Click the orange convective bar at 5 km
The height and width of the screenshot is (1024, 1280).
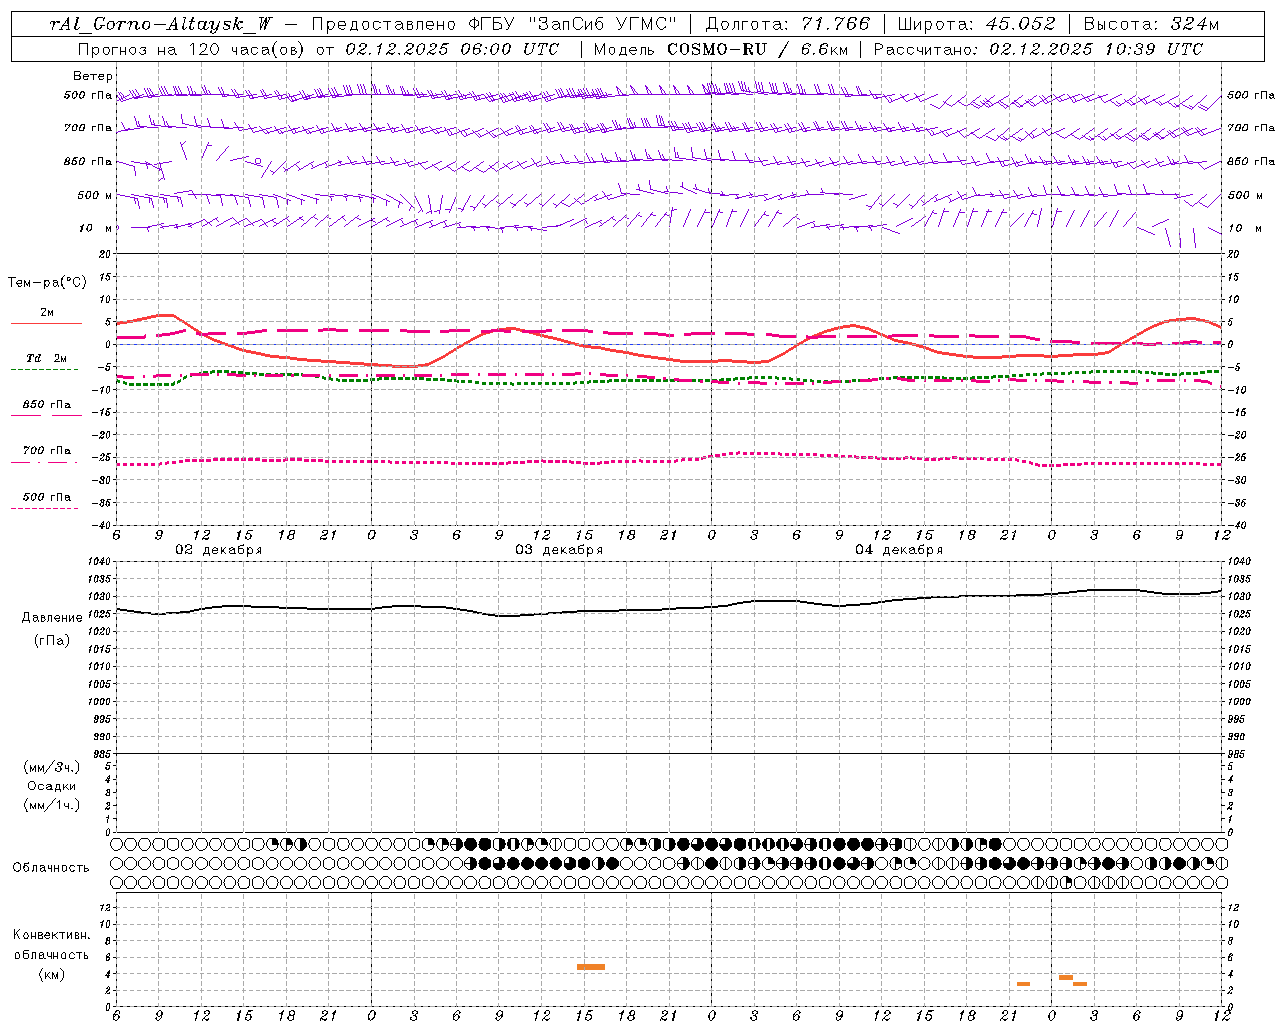point(591,967)
